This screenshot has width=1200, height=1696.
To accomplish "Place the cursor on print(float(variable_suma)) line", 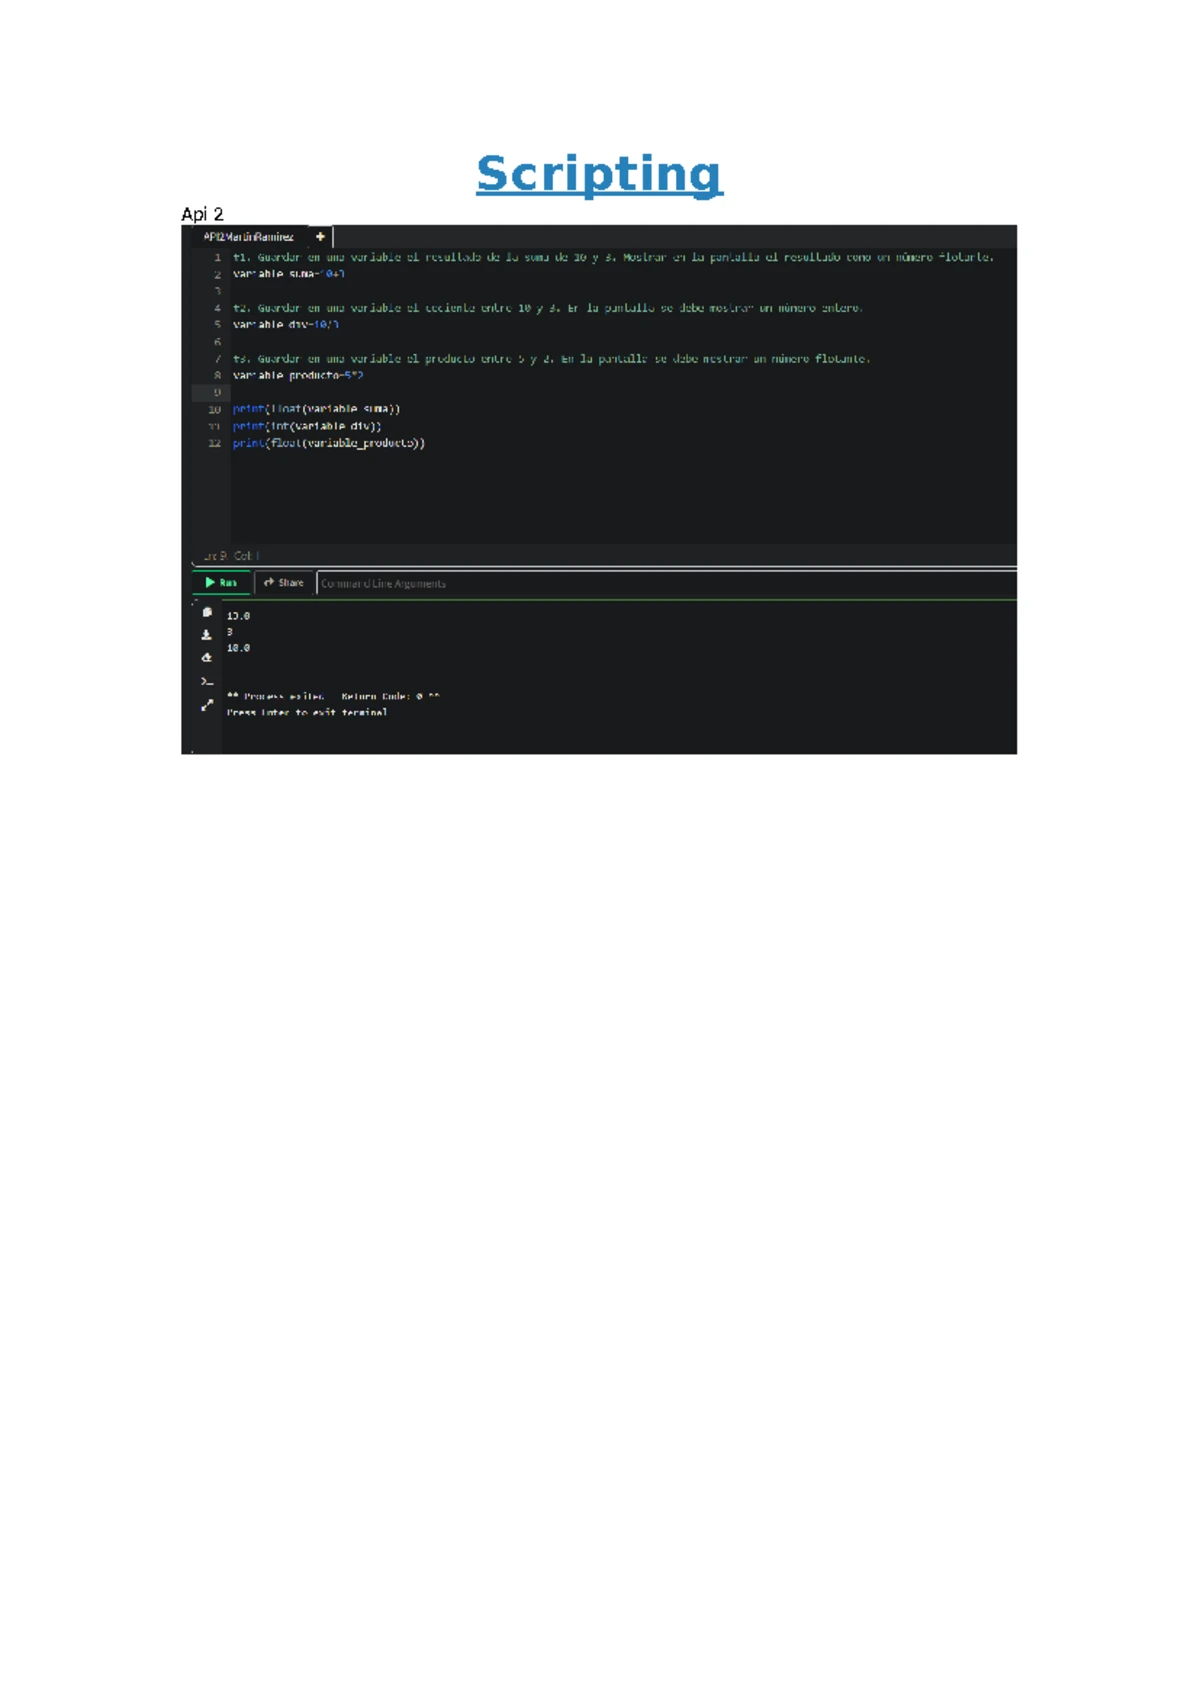I will tap(316, 409).
